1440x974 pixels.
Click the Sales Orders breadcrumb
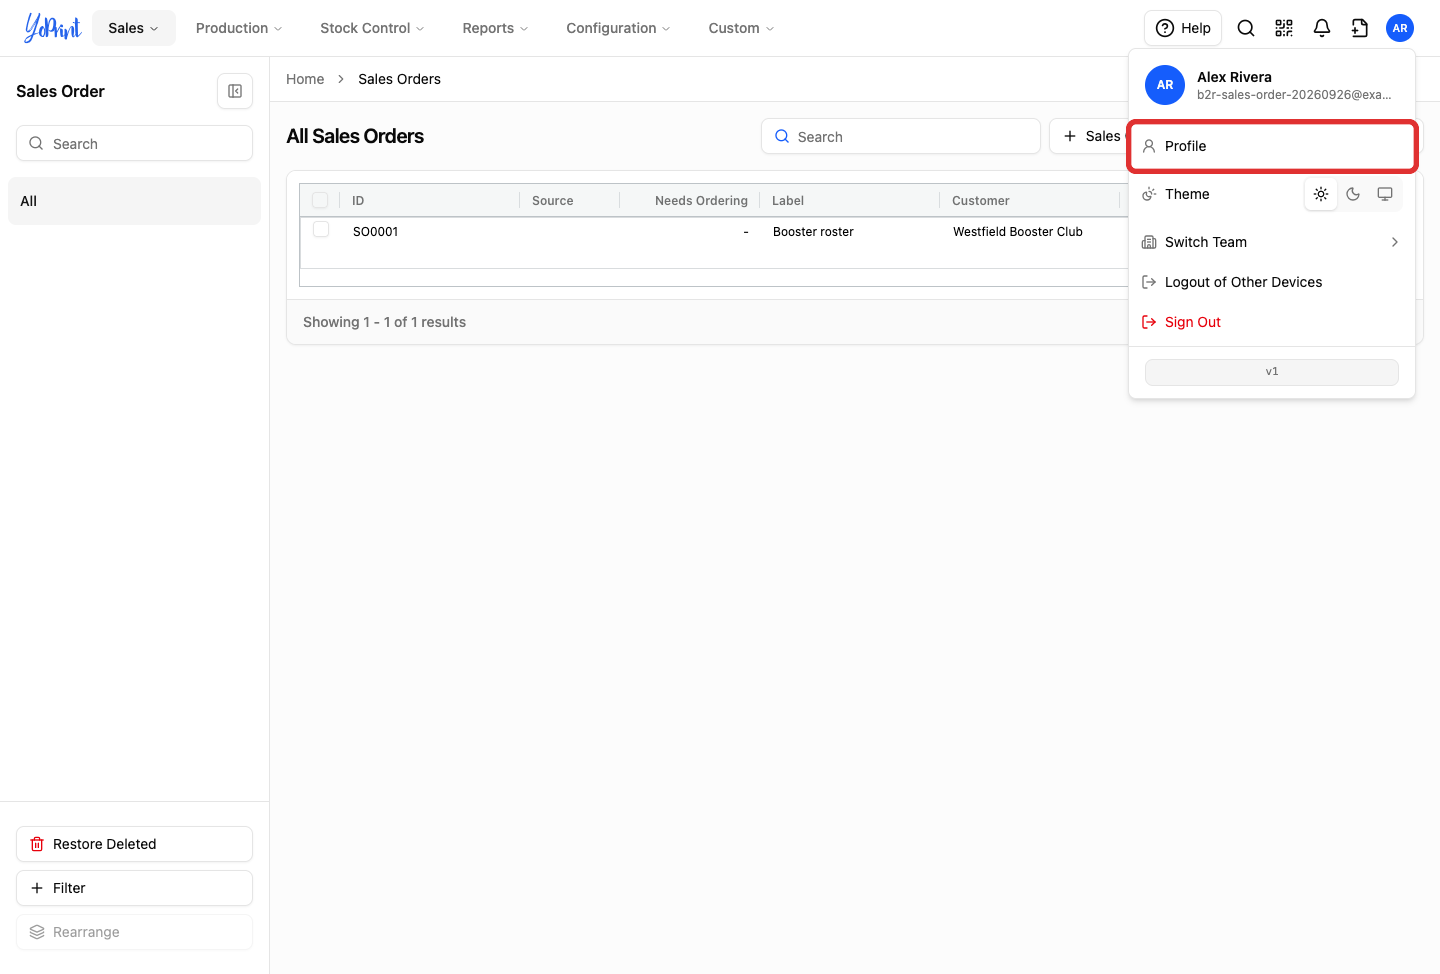[399, 79]
